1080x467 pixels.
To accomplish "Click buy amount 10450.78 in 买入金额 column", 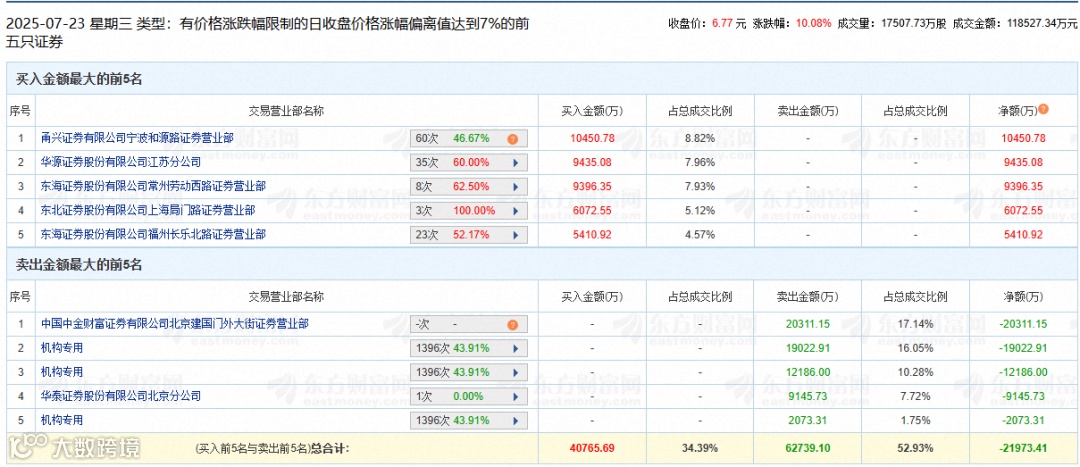I will (x=592, y=138).
